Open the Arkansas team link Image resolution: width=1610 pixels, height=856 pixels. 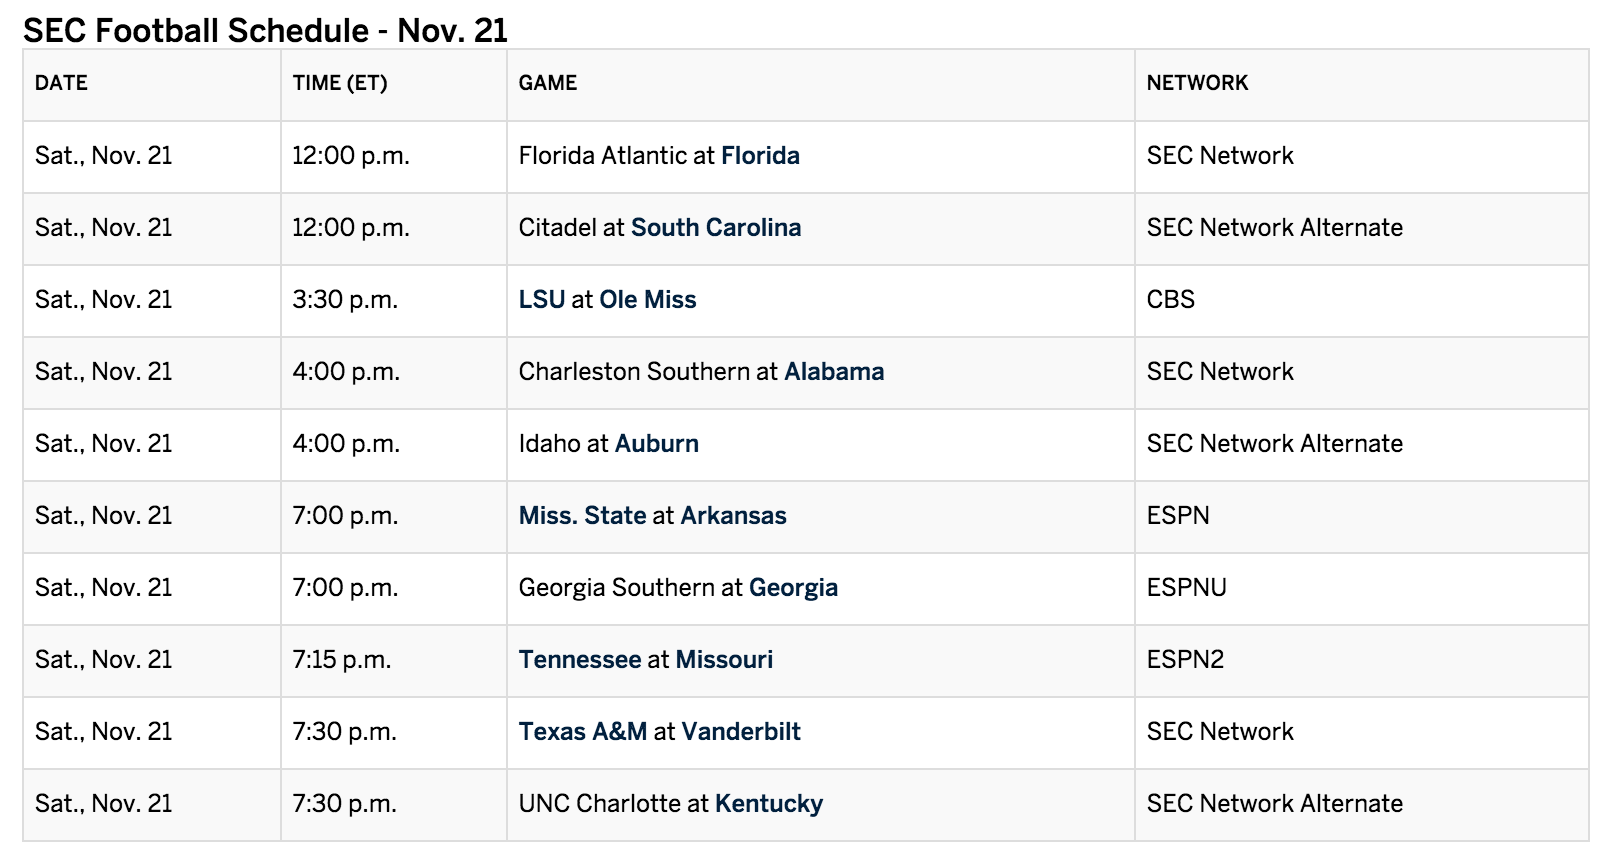734,516
